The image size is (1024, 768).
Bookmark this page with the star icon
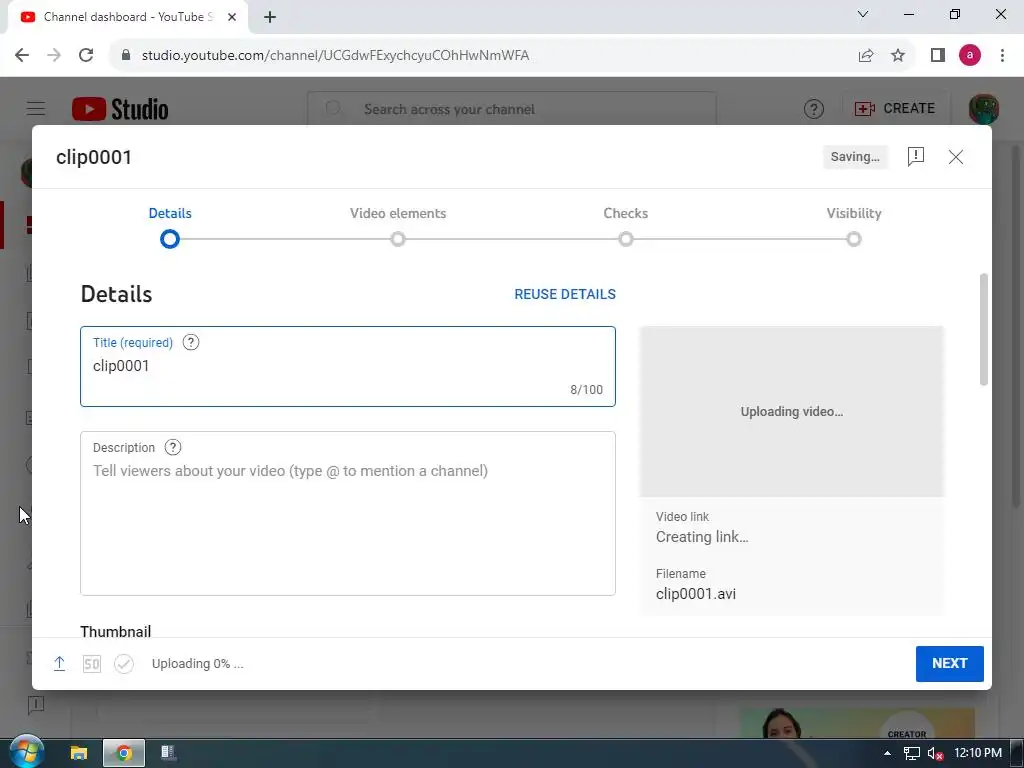[x=898, y=56]
